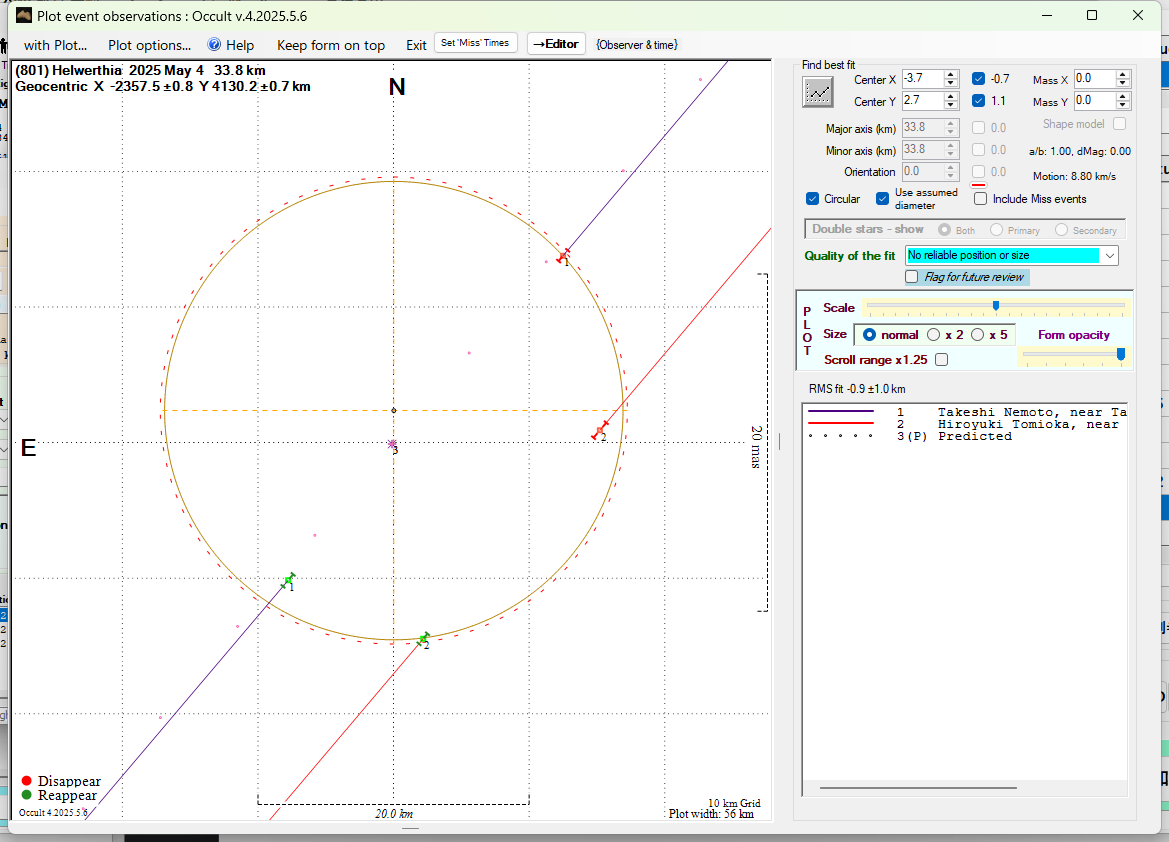Click the Scale slider handle

tap(996, 306)
